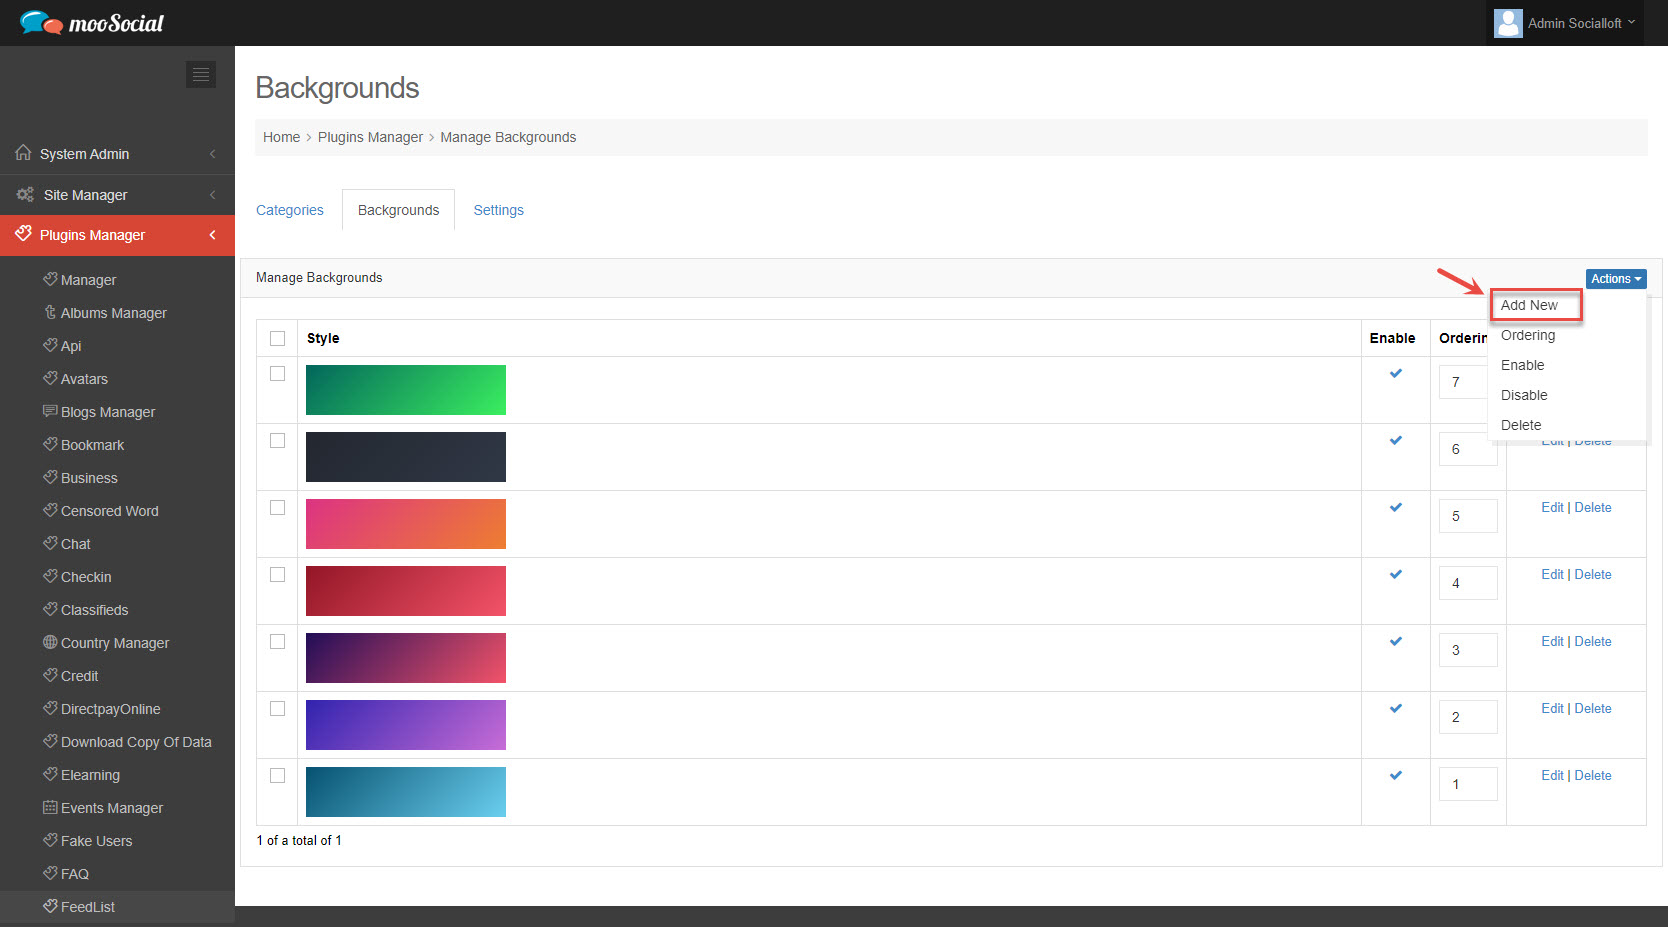Click the ordering field showing 2
This screenshot has width=1668, height=927.
[x=1468, y=717]
